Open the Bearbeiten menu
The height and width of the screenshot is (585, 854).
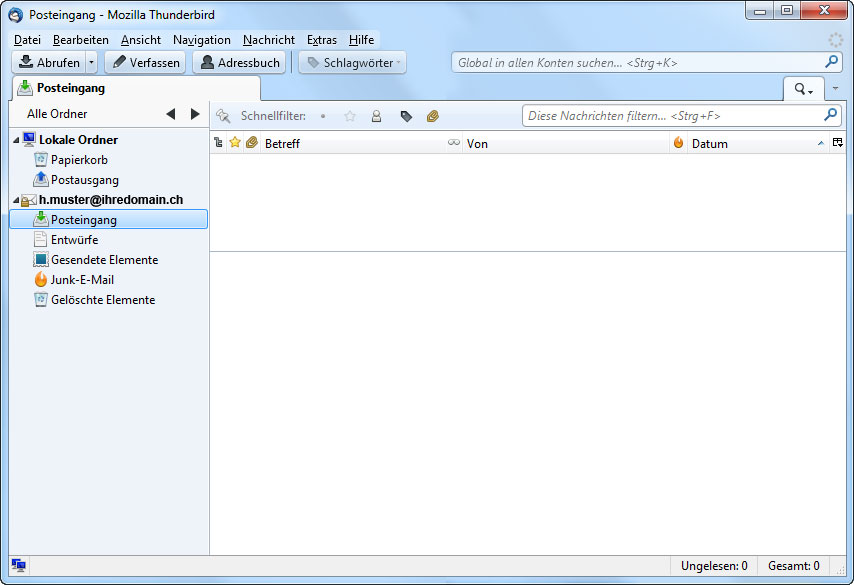coord(81,40)
